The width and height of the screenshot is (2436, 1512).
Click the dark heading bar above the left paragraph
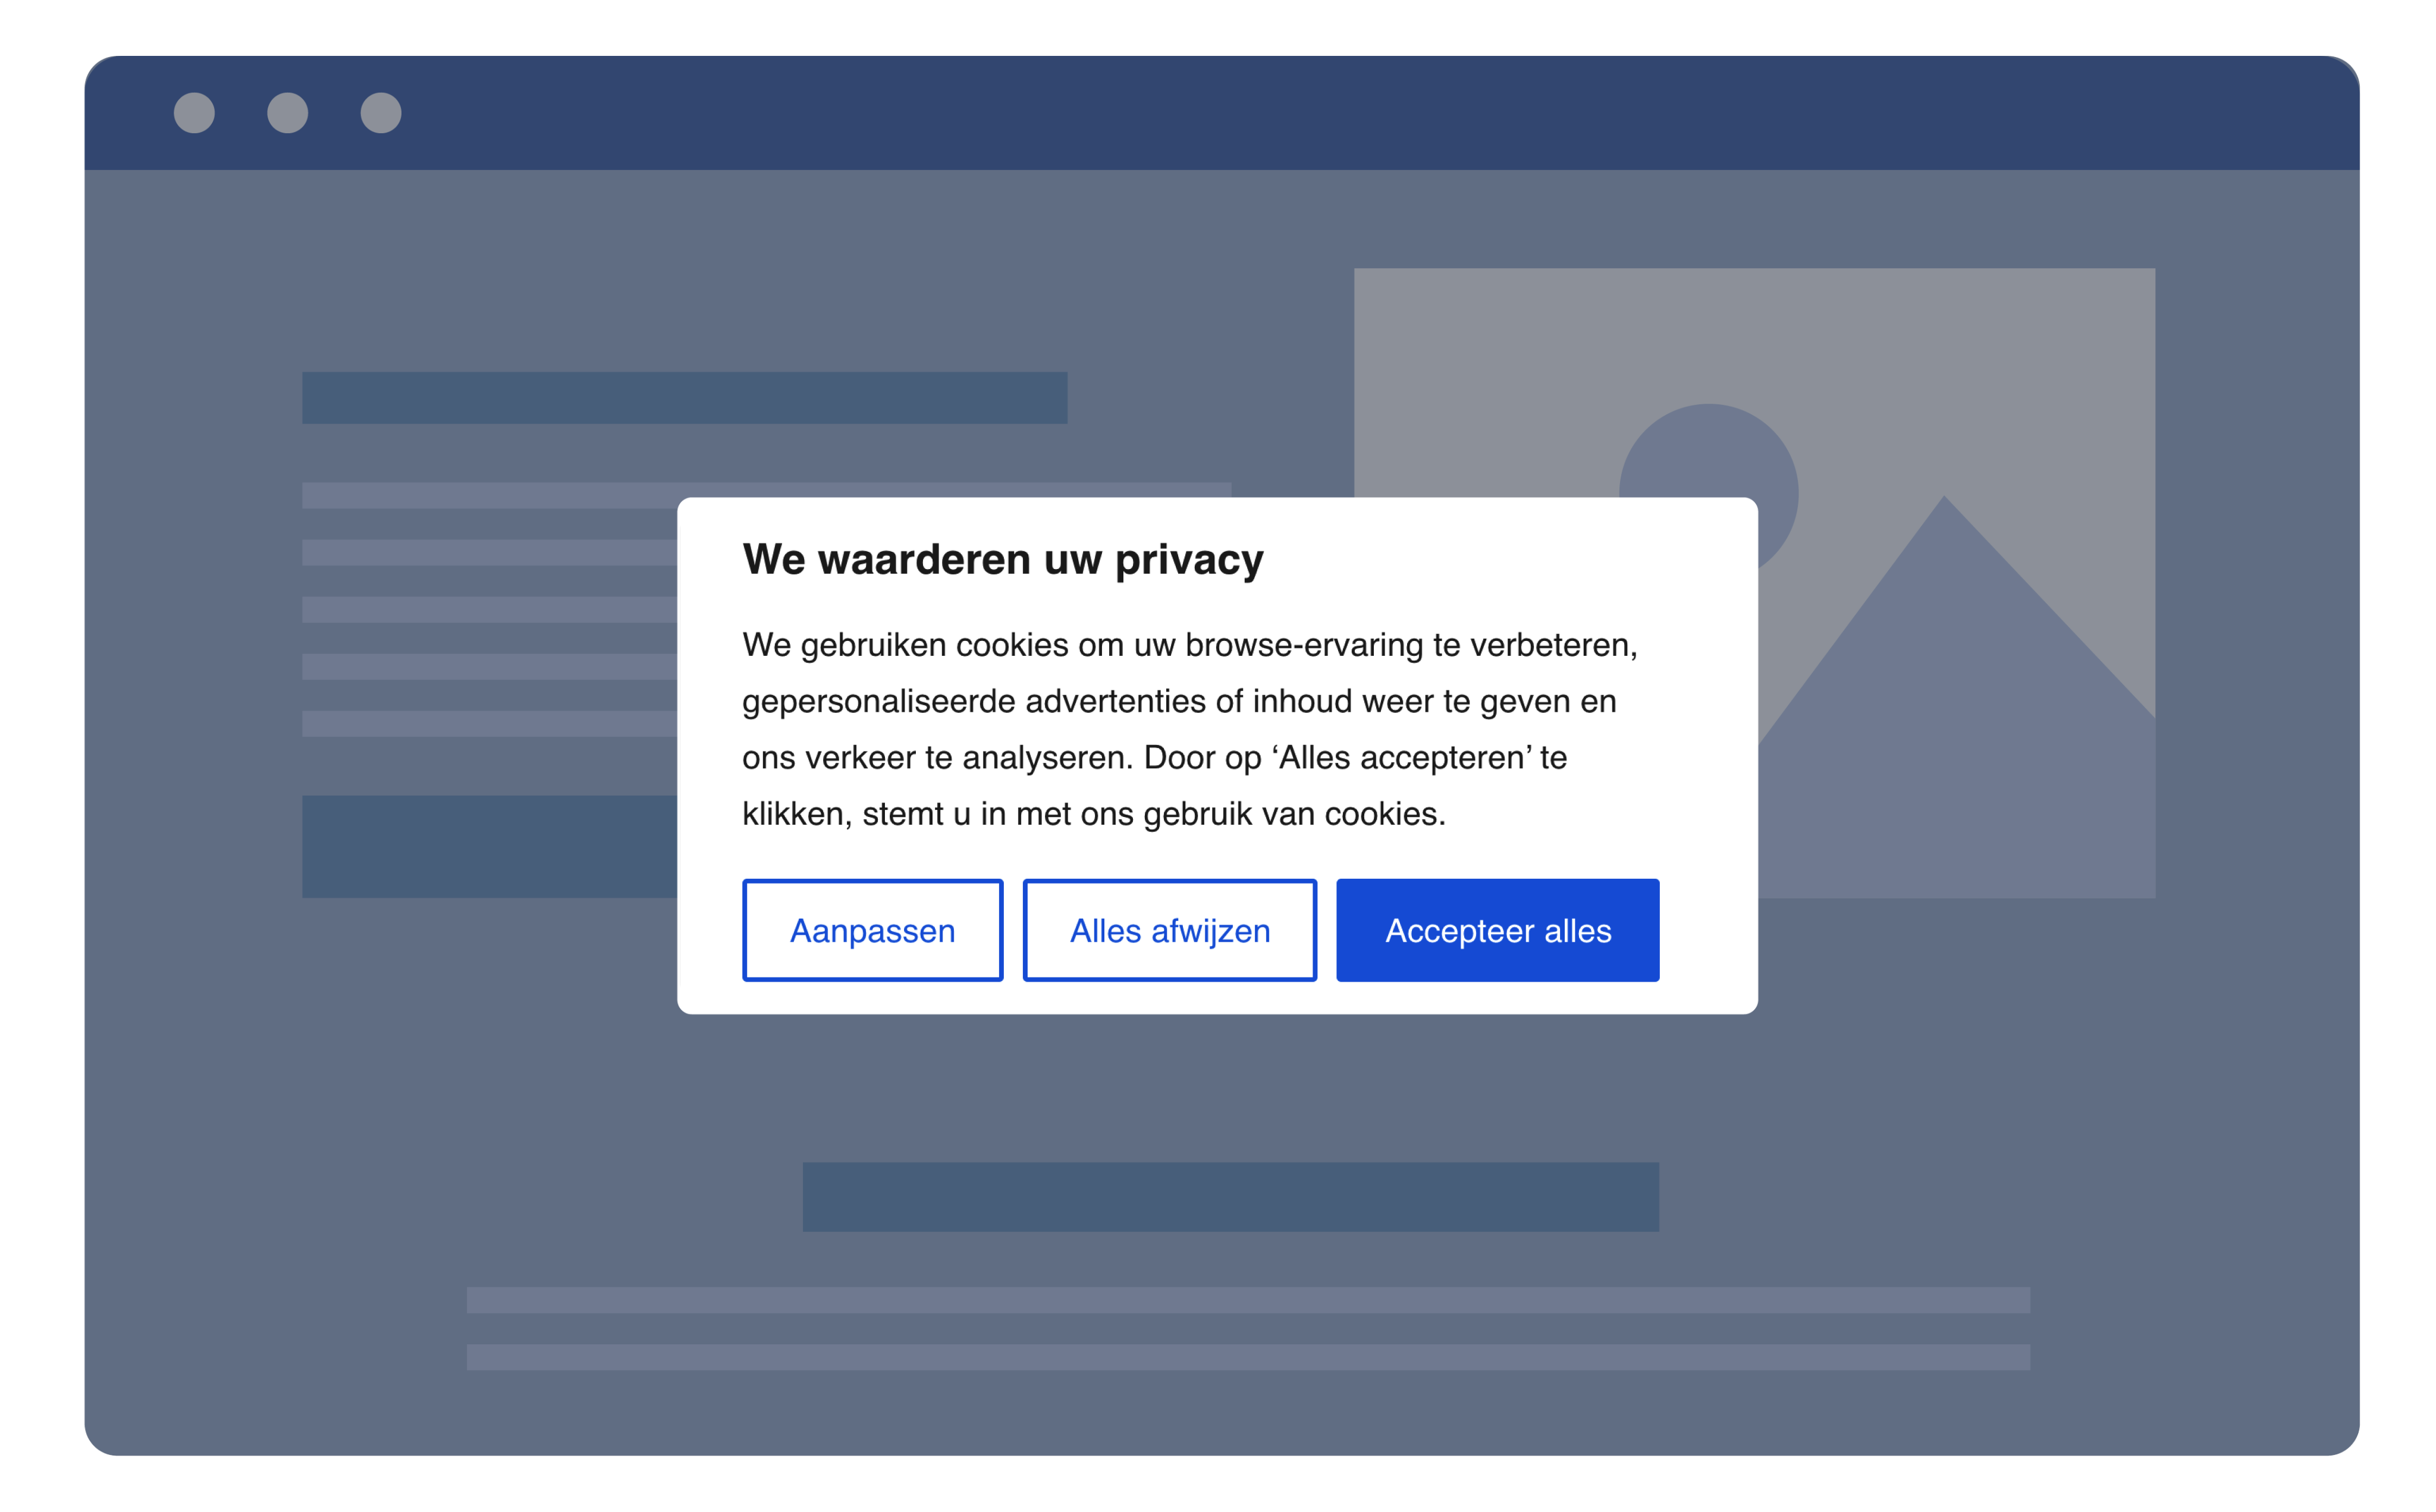[x=684, y=398]
